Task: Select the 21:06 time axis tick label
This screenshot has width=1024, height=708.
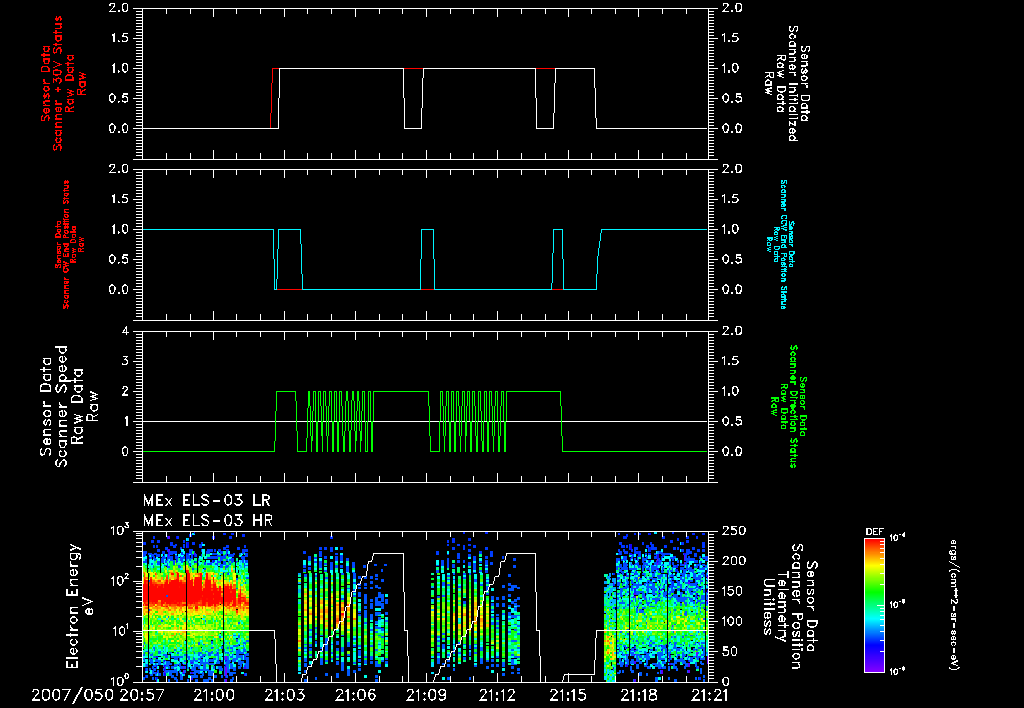Action: pyautogui.click(x=356, y=693)
